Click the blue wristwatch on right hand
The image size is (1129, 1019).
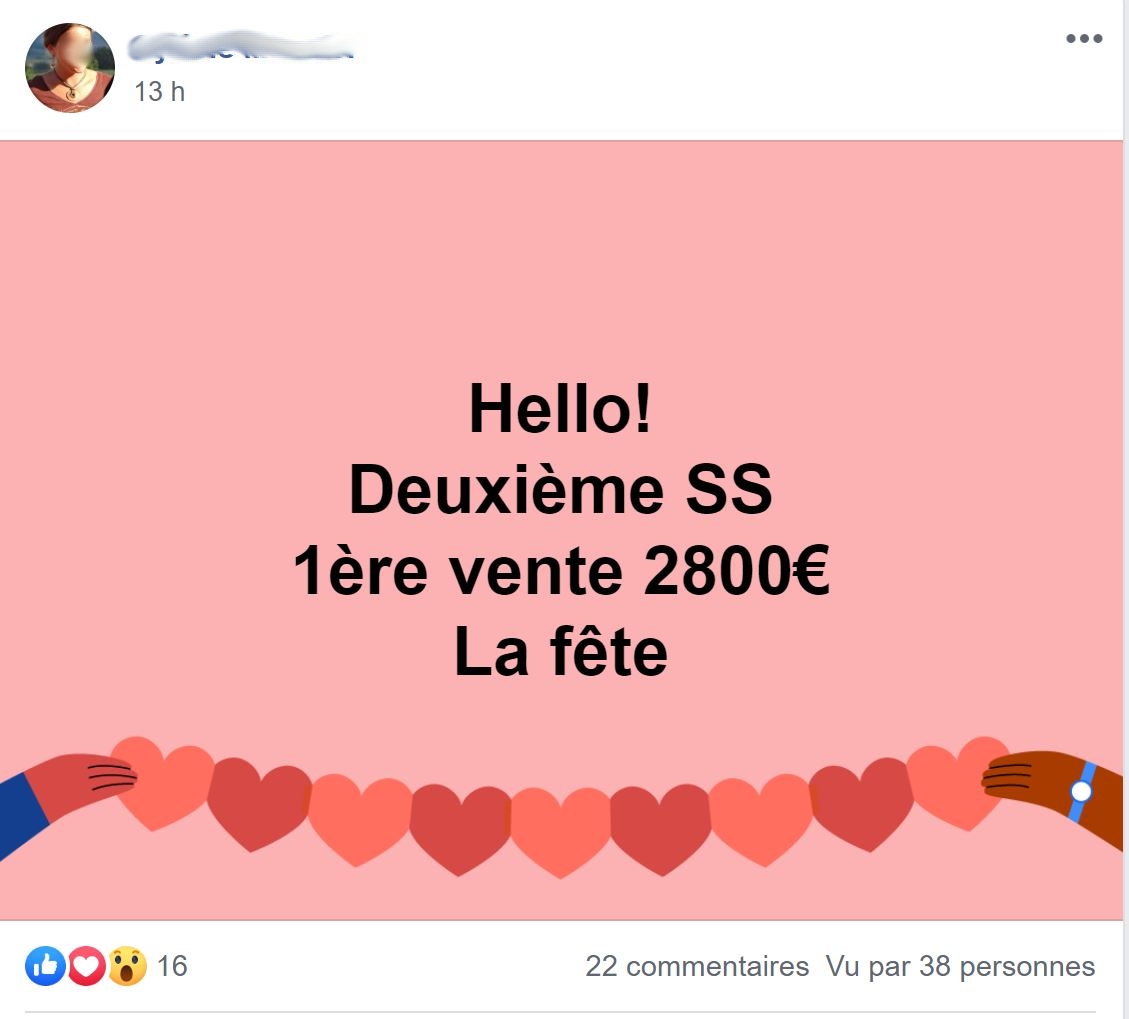tap(1081, 791)
